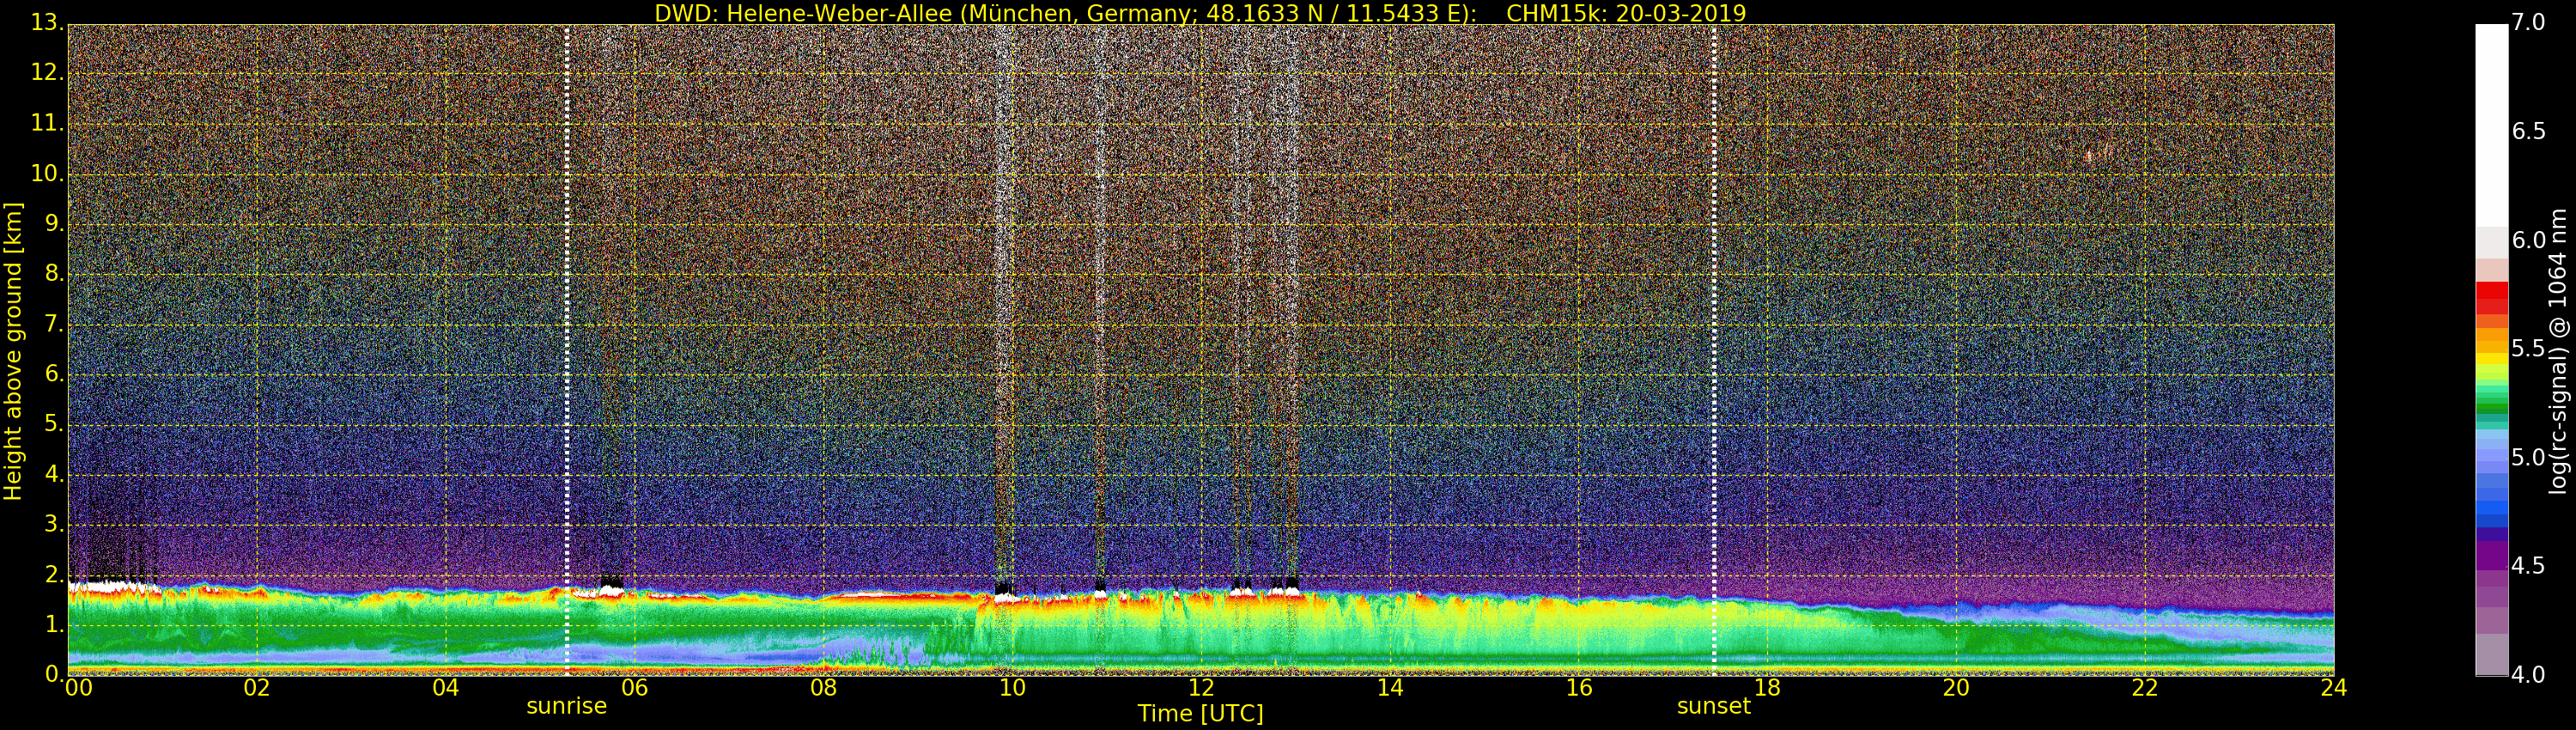Viewport: 2576px width, 730px height.
Task: Click the '10' time tick label
Action: tap(1012, 688)
